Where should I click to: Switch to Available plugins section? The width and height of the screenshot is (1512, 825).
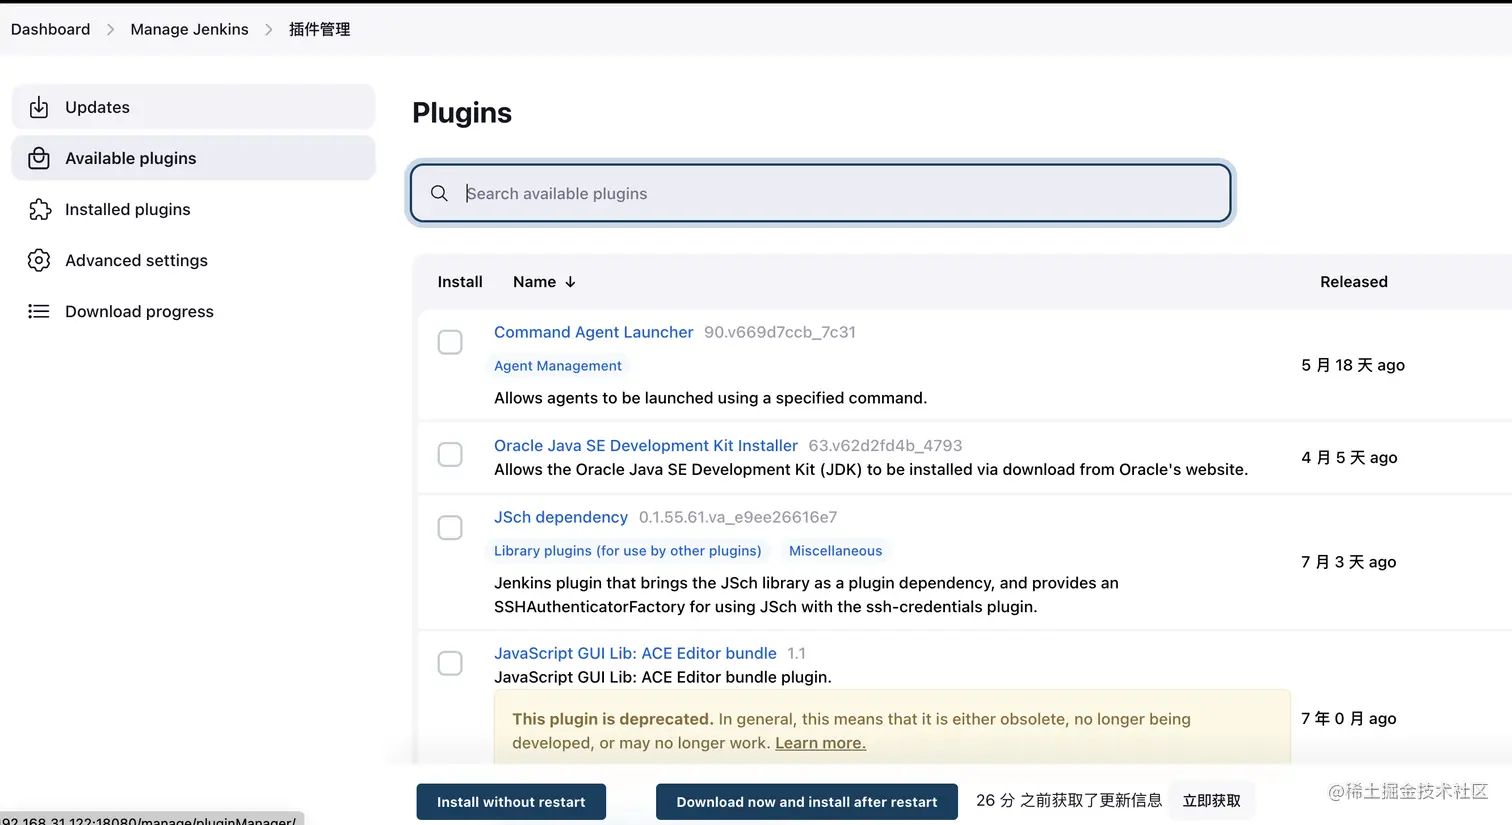[x=193, y=158]
